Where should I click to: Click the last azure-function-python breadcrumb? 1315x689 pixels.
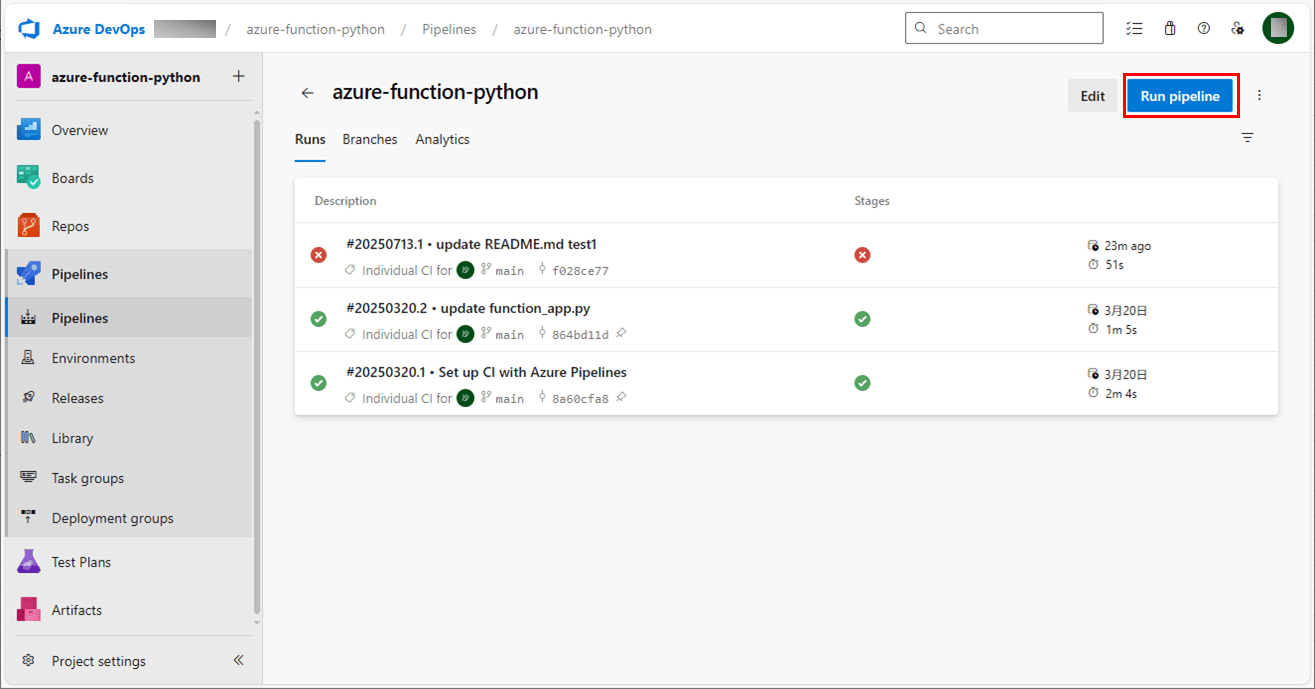(583, 29)
